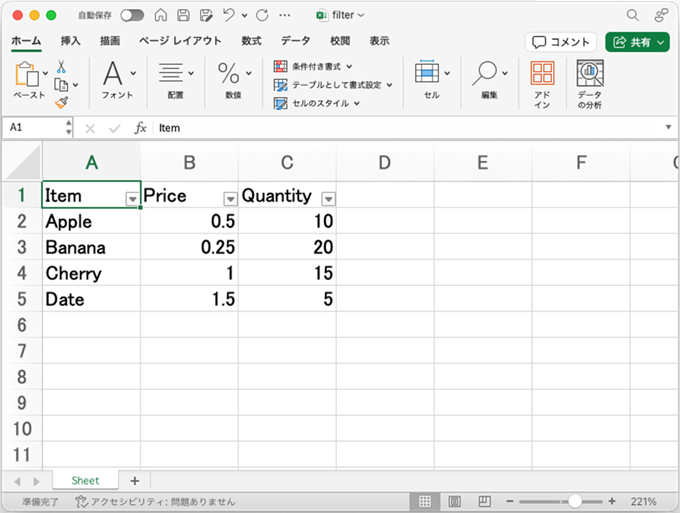Select the Cherry quantity cell 15
This screenshot has width=680, height=513.
(288, 273)
